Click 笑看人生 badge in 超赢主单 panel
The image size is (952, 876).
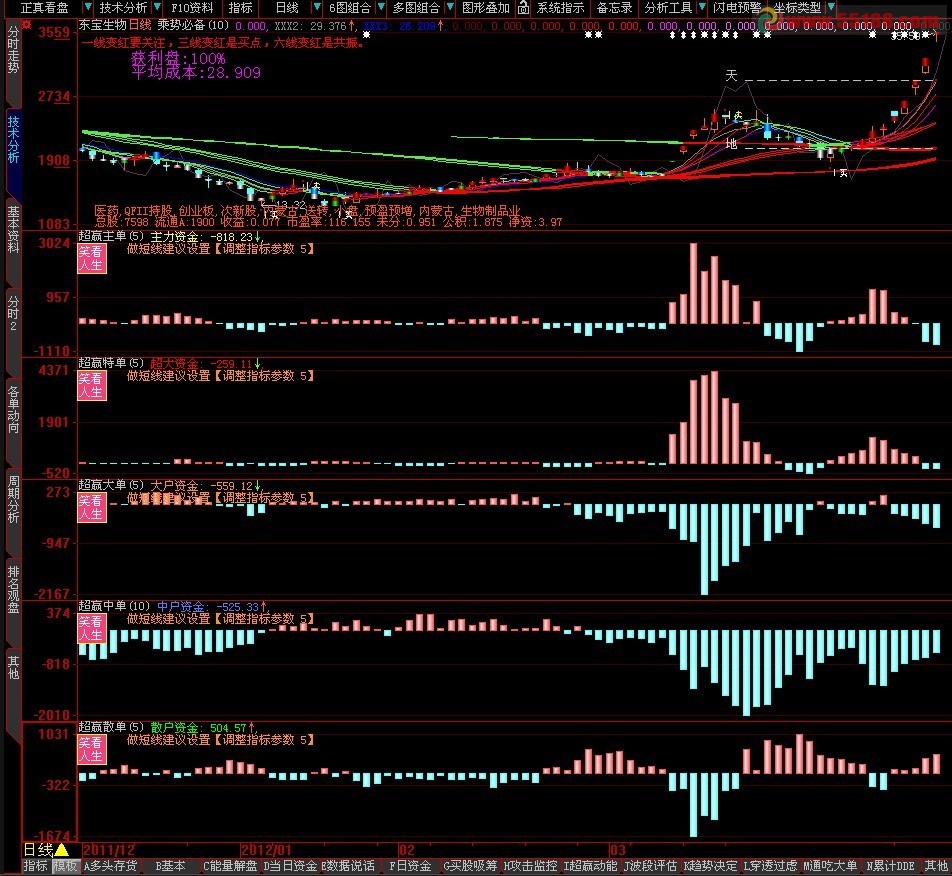tap(92, 258)
